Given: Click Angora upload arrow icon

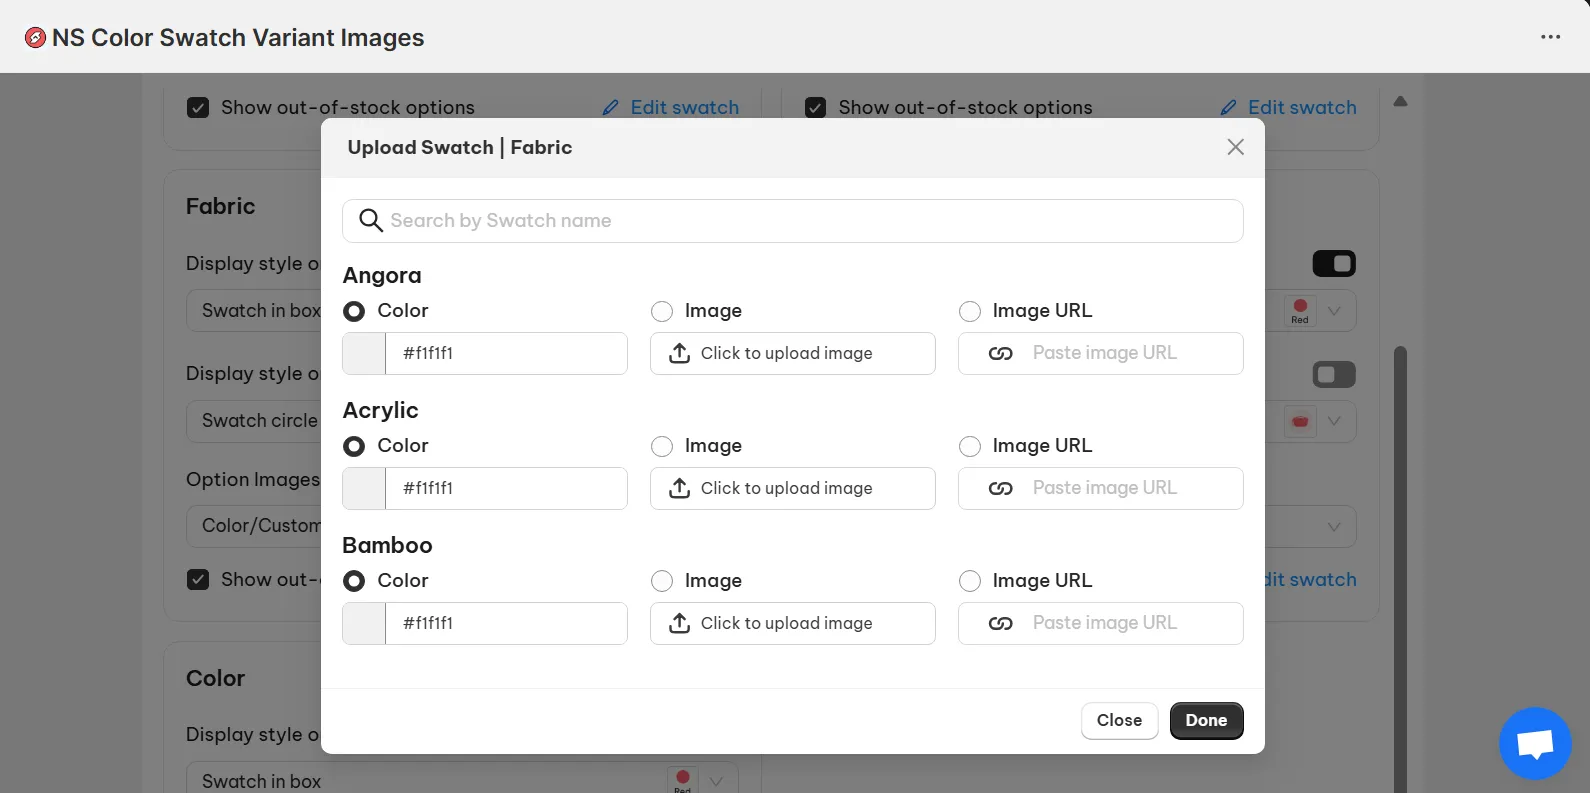Looking at the screenshot, I should (680, 353).
